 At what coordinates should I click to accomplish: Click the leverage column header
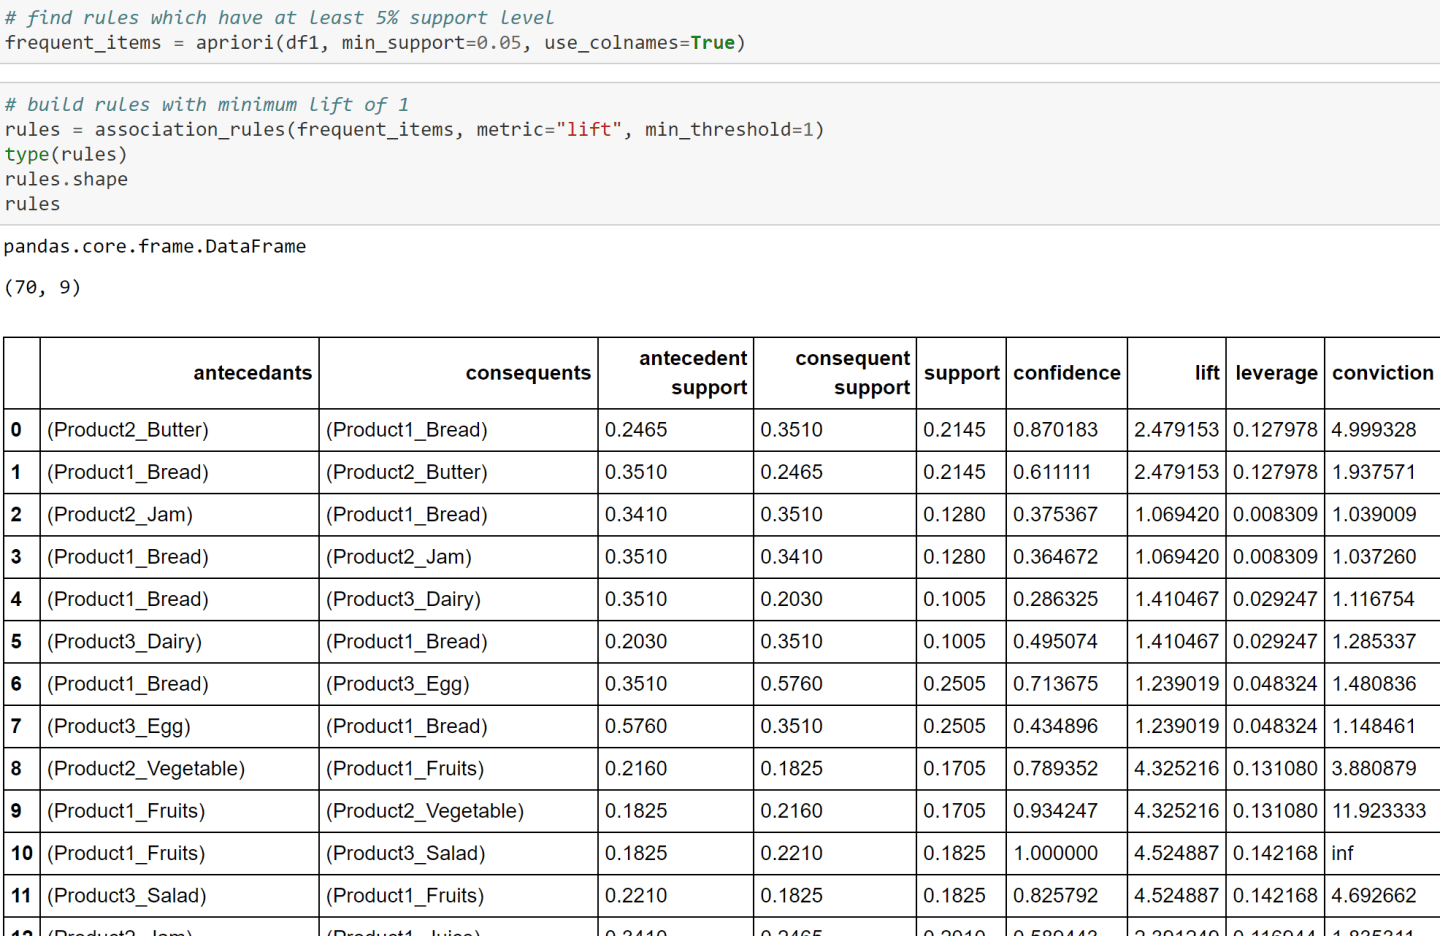pyautogui.click(x=1276, y=373)
